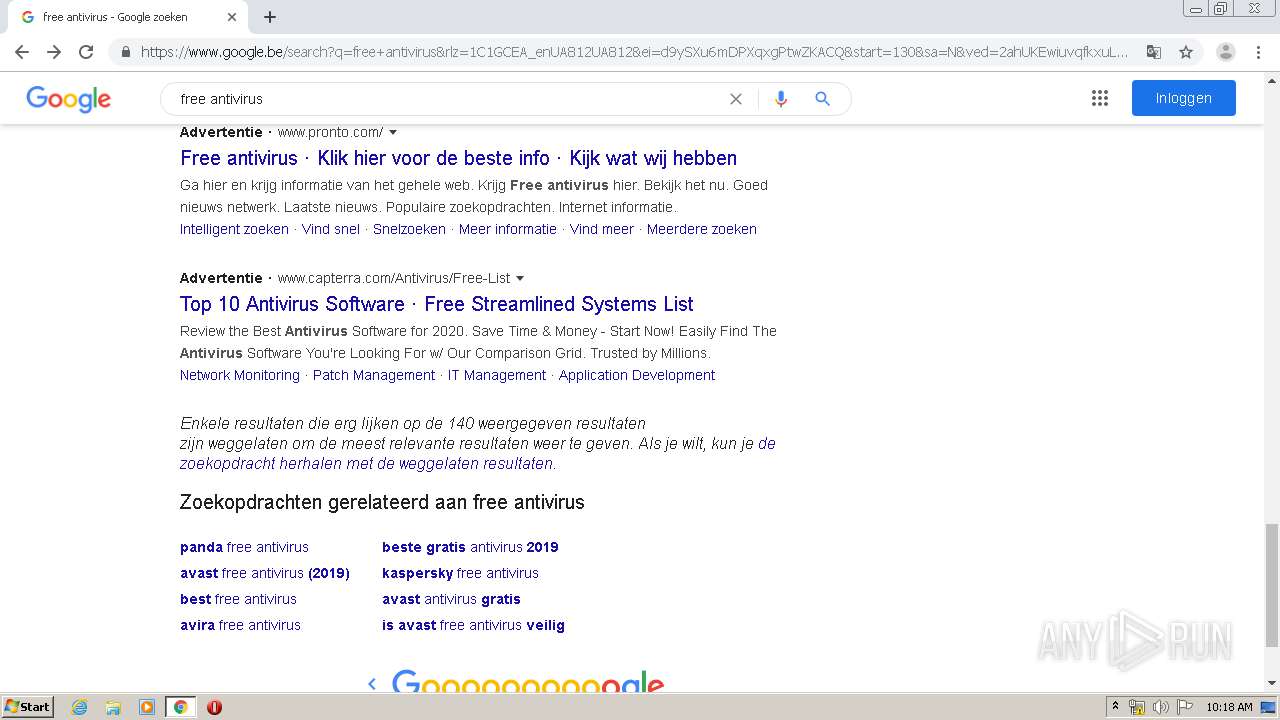Screen dimensions: 1280x720
Task: Go forward with the browser forward arrow
Action: (x=54, y=52)
